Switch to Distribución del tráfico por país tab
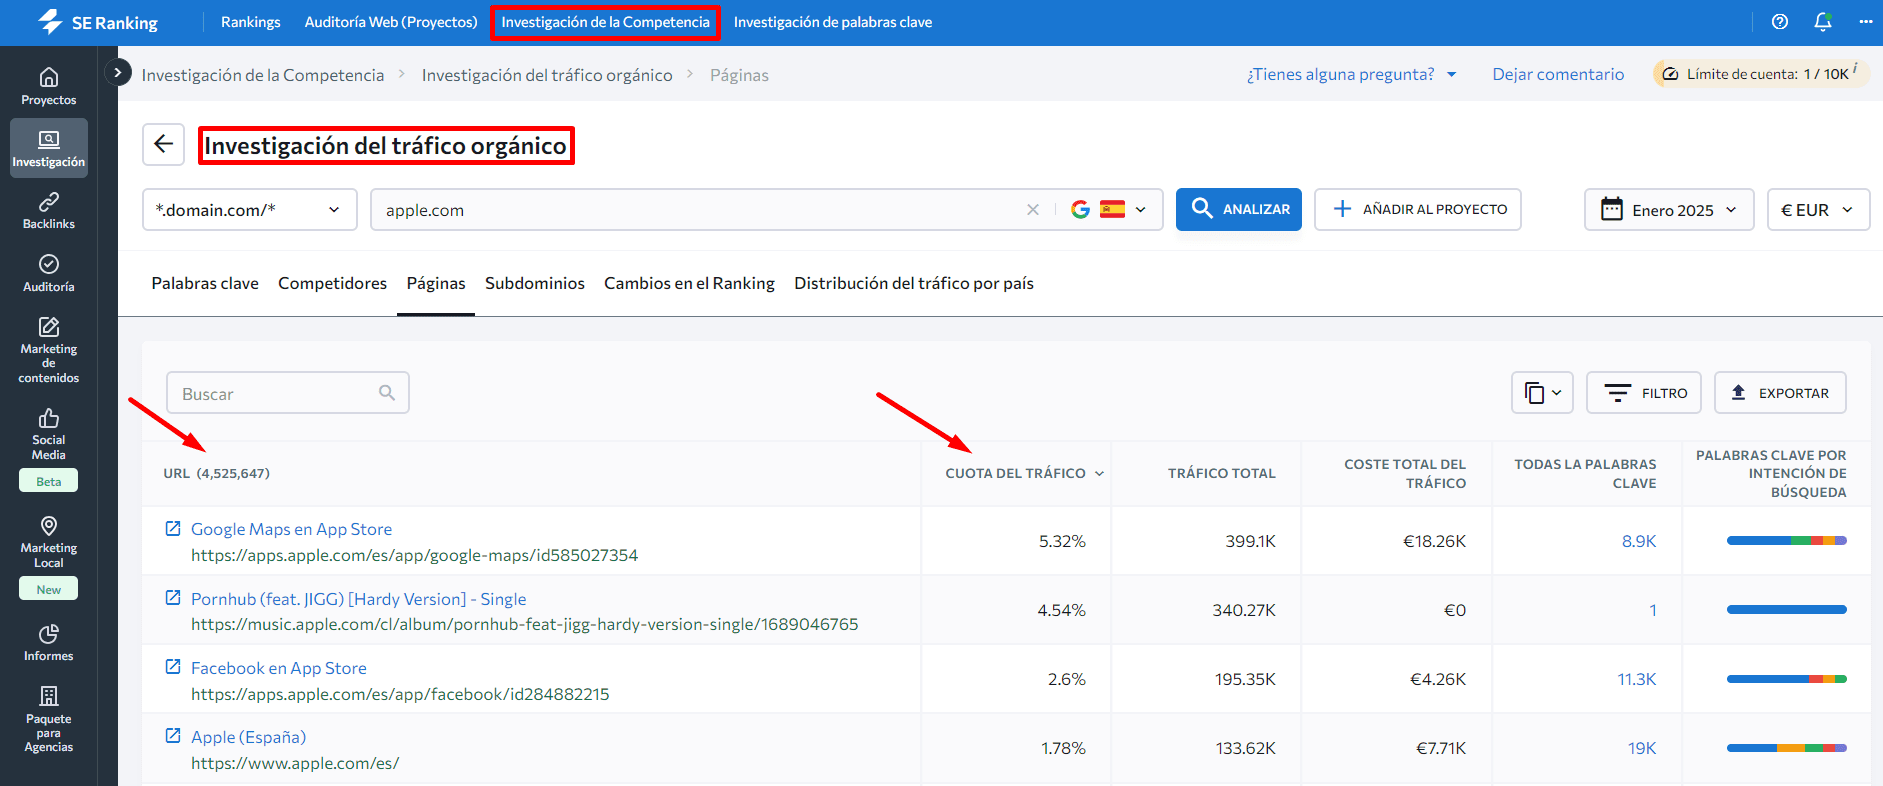 [x=914, y=283]
